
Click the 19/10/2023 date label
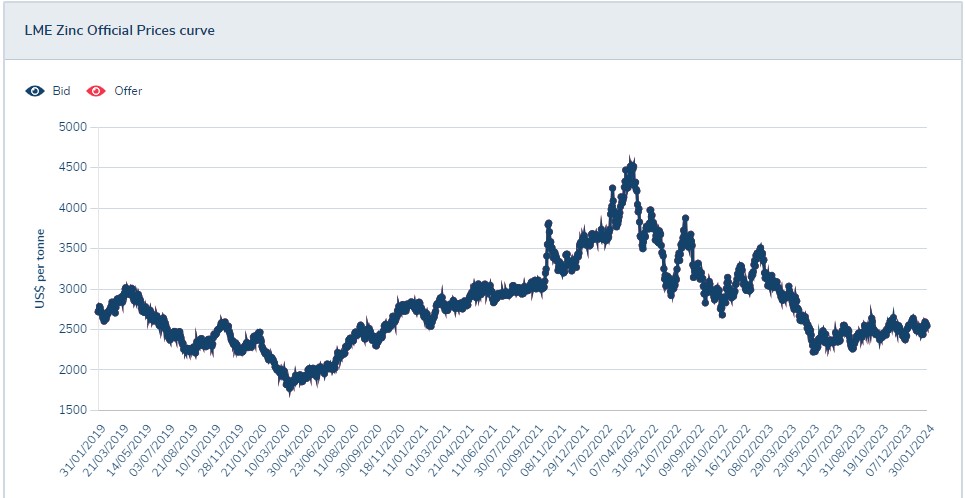point(866,449)
